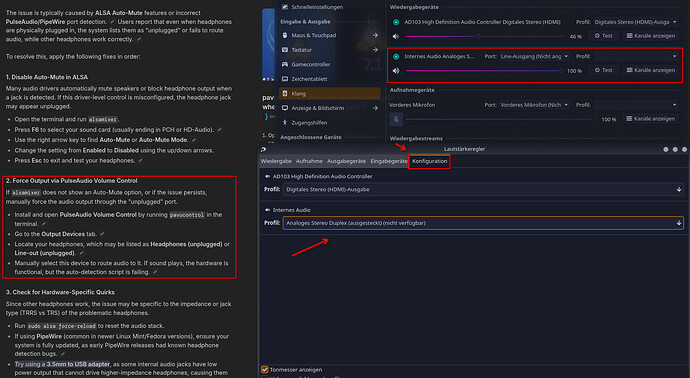Click the 'sudo alsa force-reload' command text
The height and width of the screenshot is (378, 690).
62,326
